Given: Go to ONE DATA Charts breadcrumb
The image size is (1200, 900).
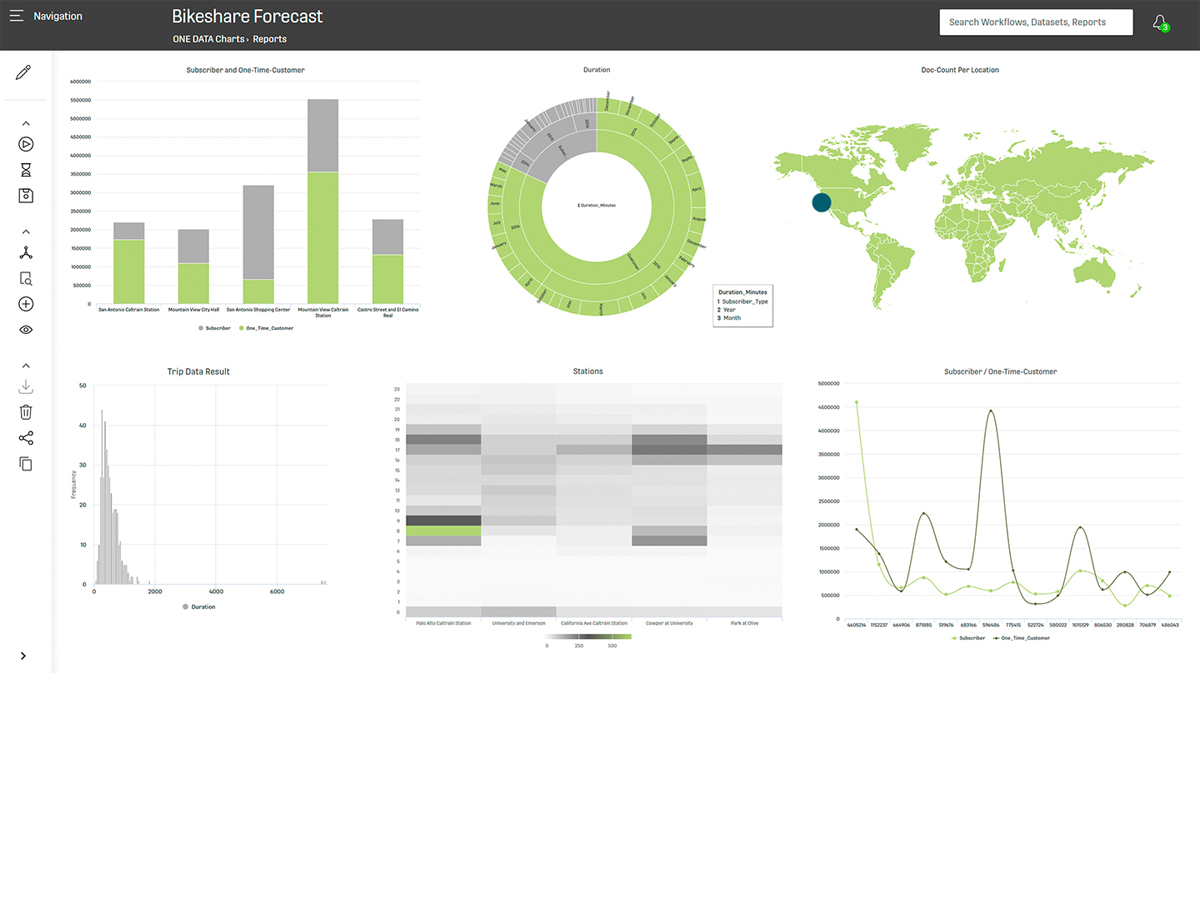Looking at the screenshot, I should [208, 39].
